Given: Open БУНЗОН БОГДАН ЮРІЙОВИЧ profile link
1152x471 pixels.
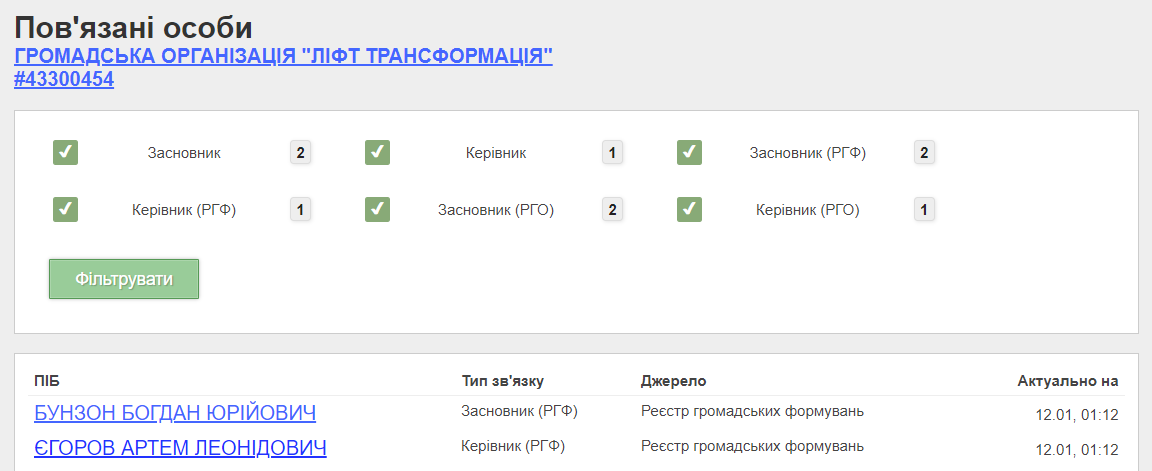Looking at the screenshot, I should 175,413.
